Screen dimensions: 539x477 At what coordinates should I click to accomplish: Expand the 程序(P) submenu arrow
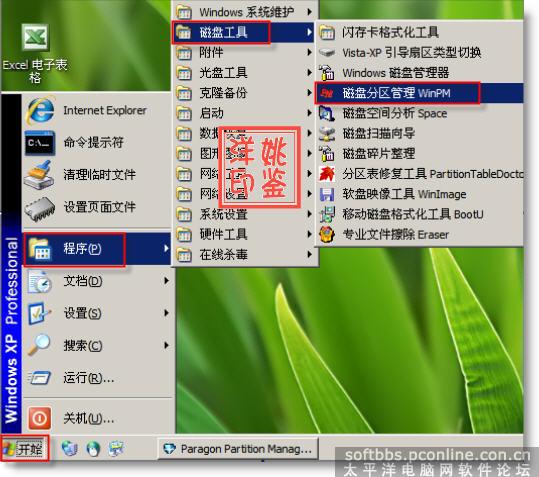click(166, 248)
